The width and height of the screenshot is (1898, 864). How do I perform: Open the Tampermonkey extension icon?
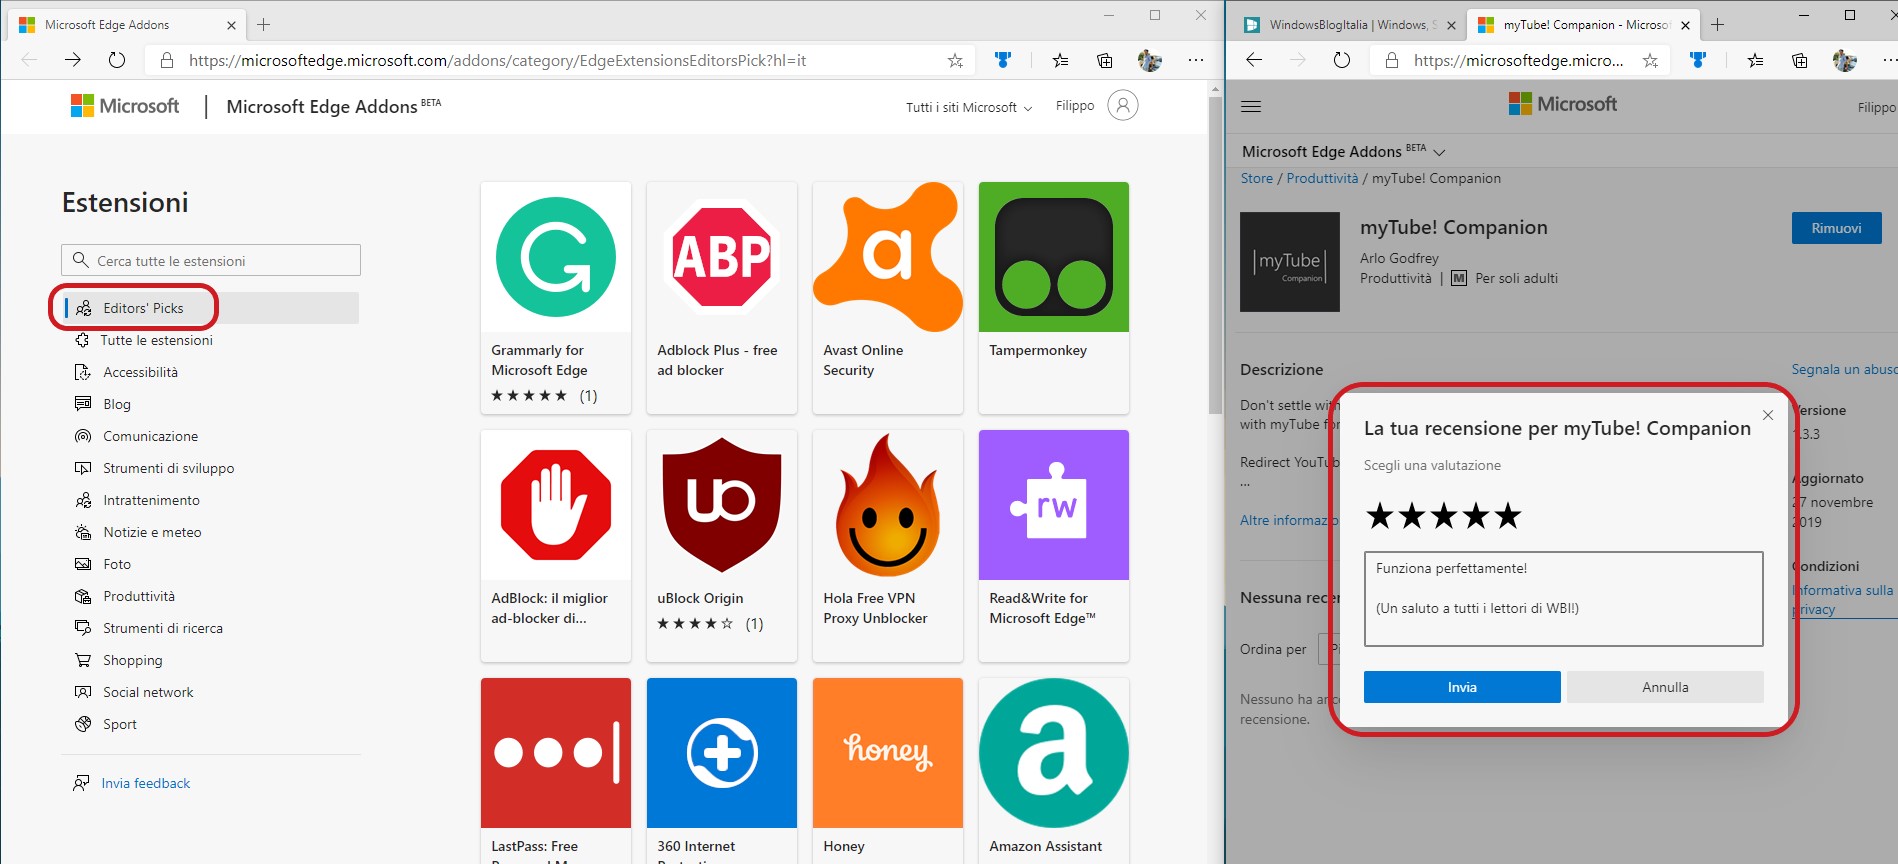coord(1054,257)
